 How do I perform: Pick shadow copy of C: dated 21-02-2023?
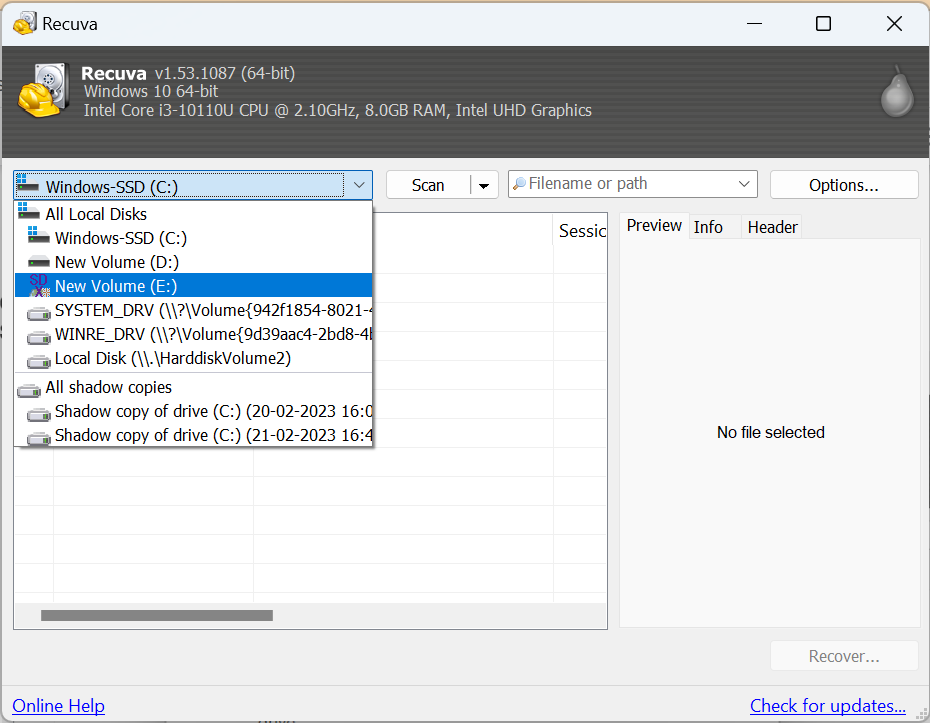[193, 435]
